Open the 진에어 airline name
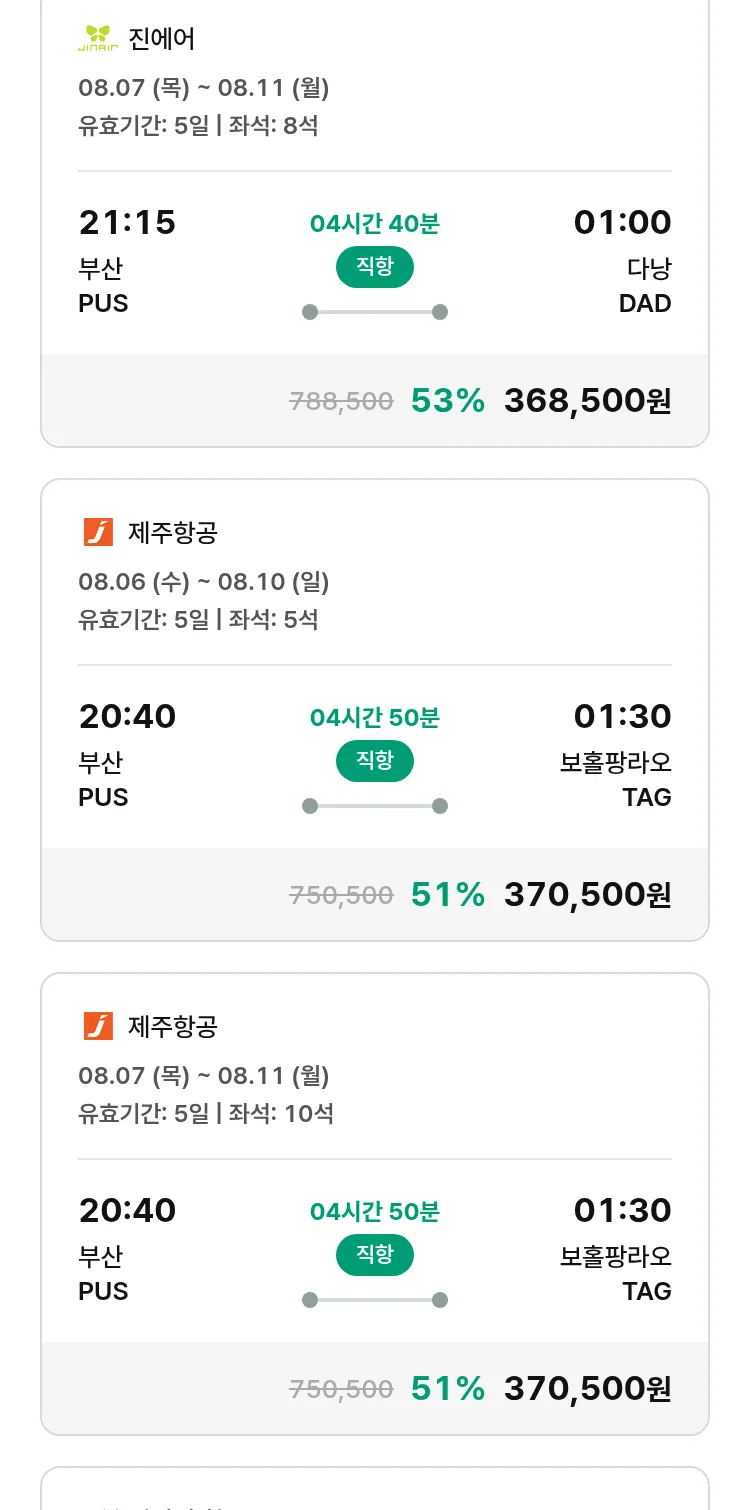This screenshot has height=1510, width=750. point(161,39)
